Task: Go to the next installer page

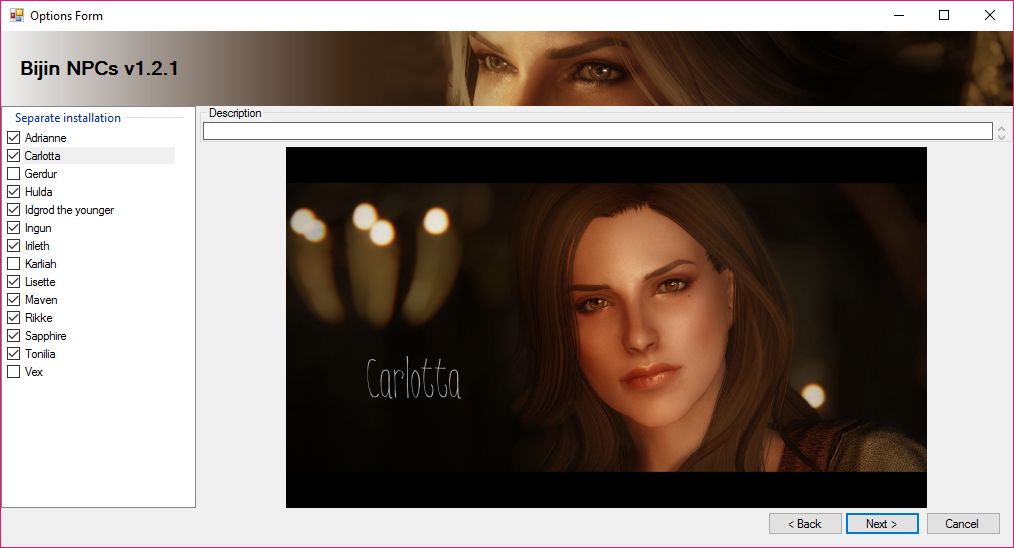Action: tap(882, 523)
